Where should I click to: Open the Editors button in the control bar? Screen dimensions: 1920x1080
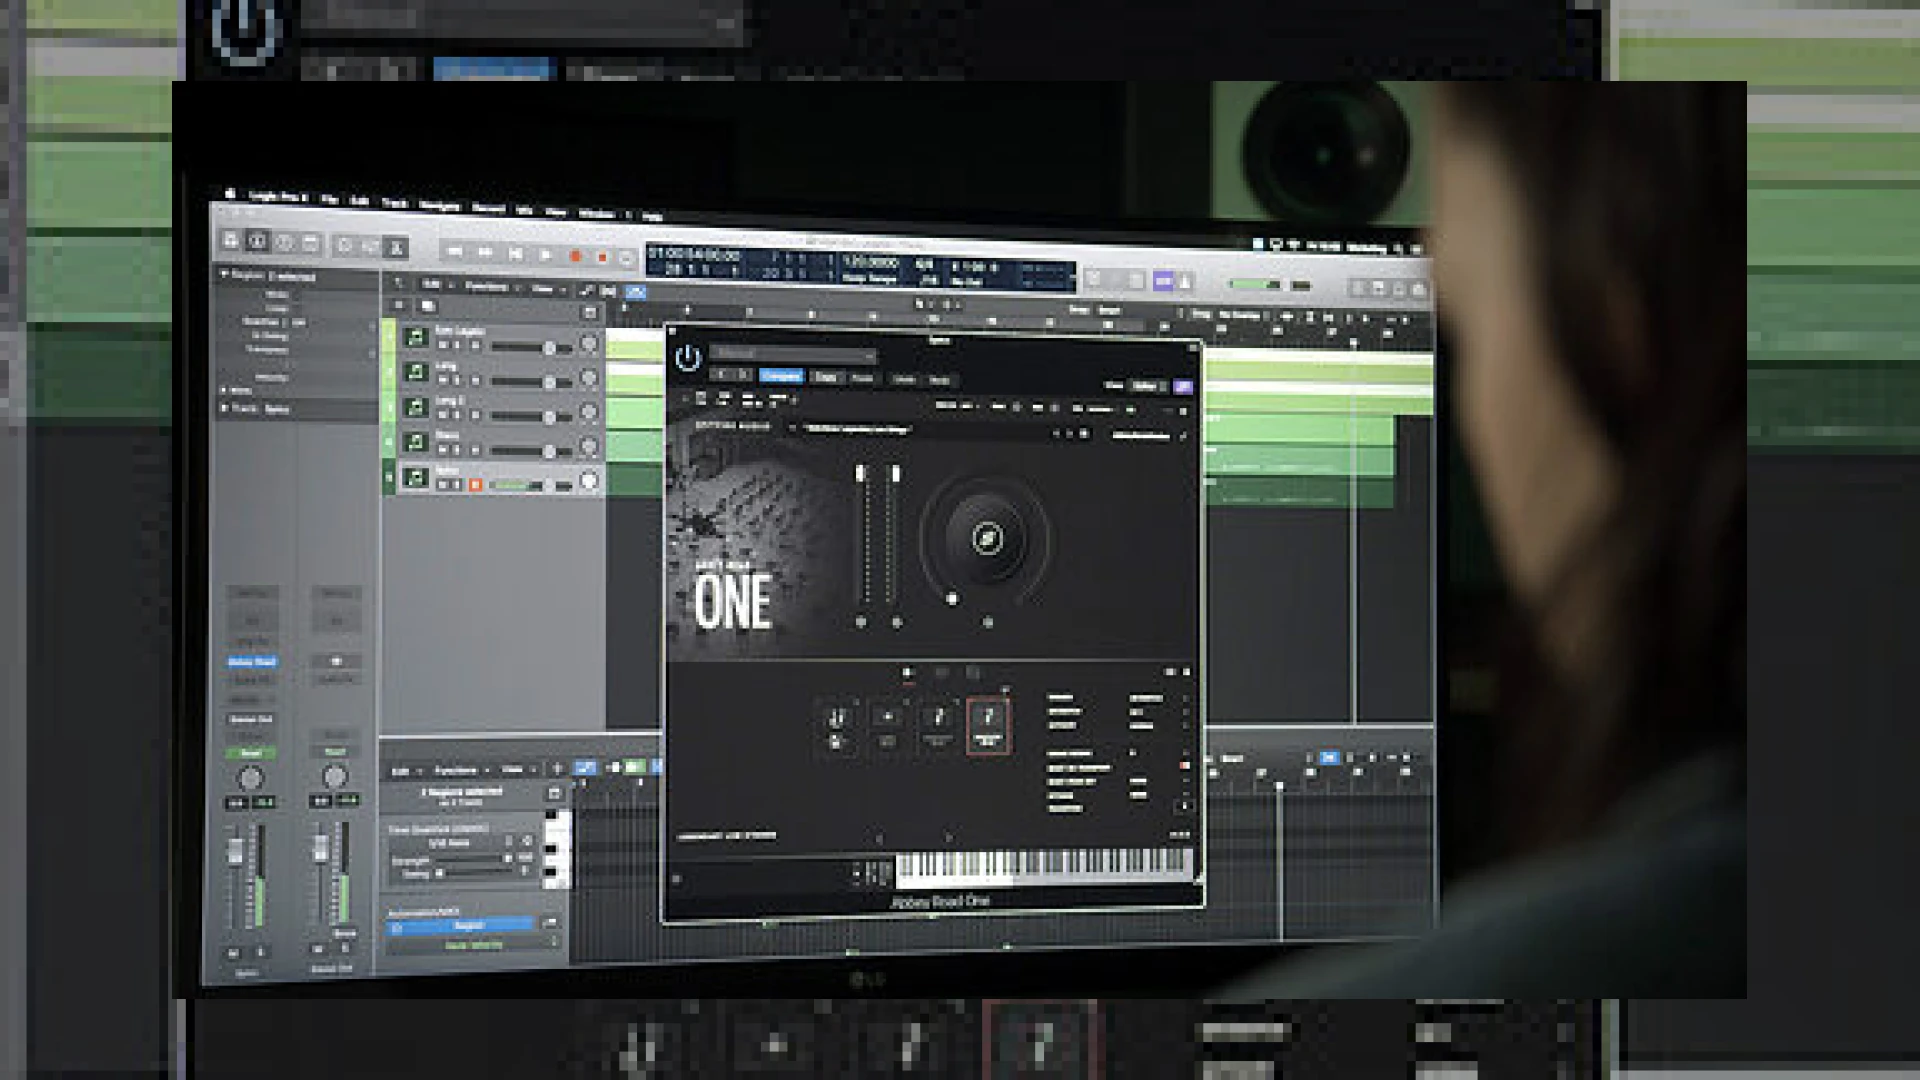coord(396,247)
